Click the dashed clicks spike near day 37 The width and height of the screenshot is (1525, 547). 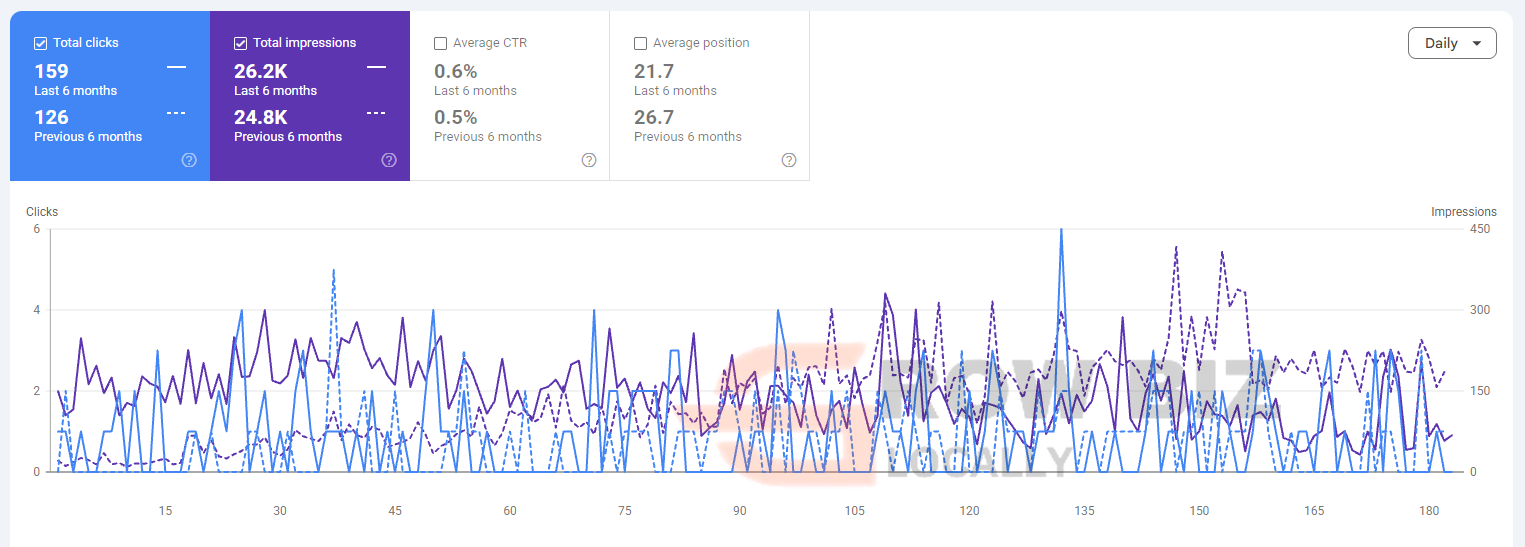[x=333, y=271]
